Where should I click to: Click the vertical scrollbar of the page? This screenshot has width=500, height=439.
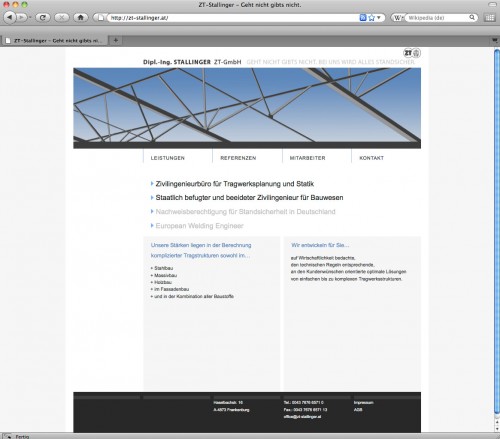point(497,233)
